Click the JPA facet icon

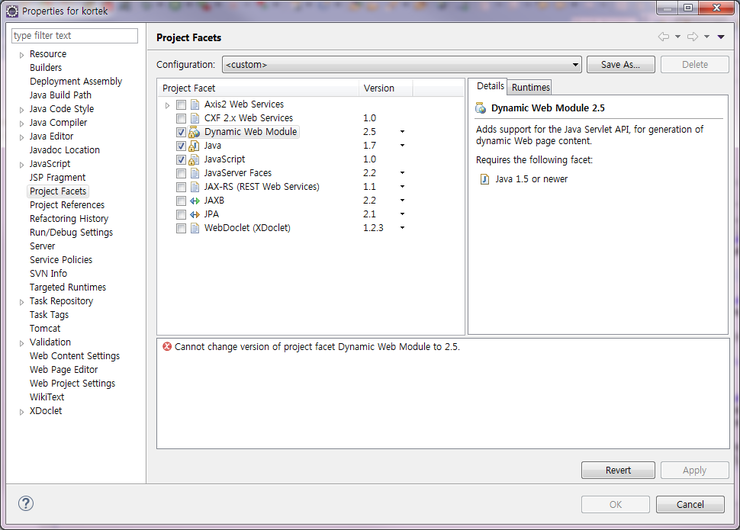tap(194, 214)
